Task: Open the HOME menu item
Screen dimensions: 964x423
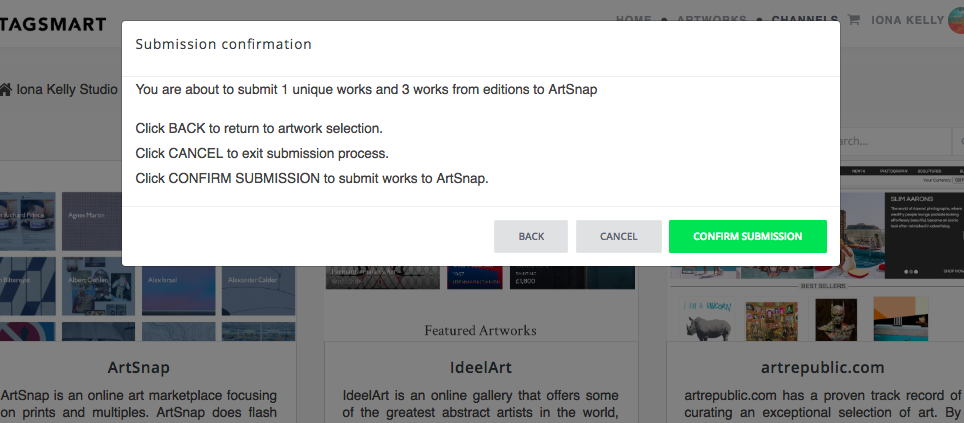Action: coord(633,19)
